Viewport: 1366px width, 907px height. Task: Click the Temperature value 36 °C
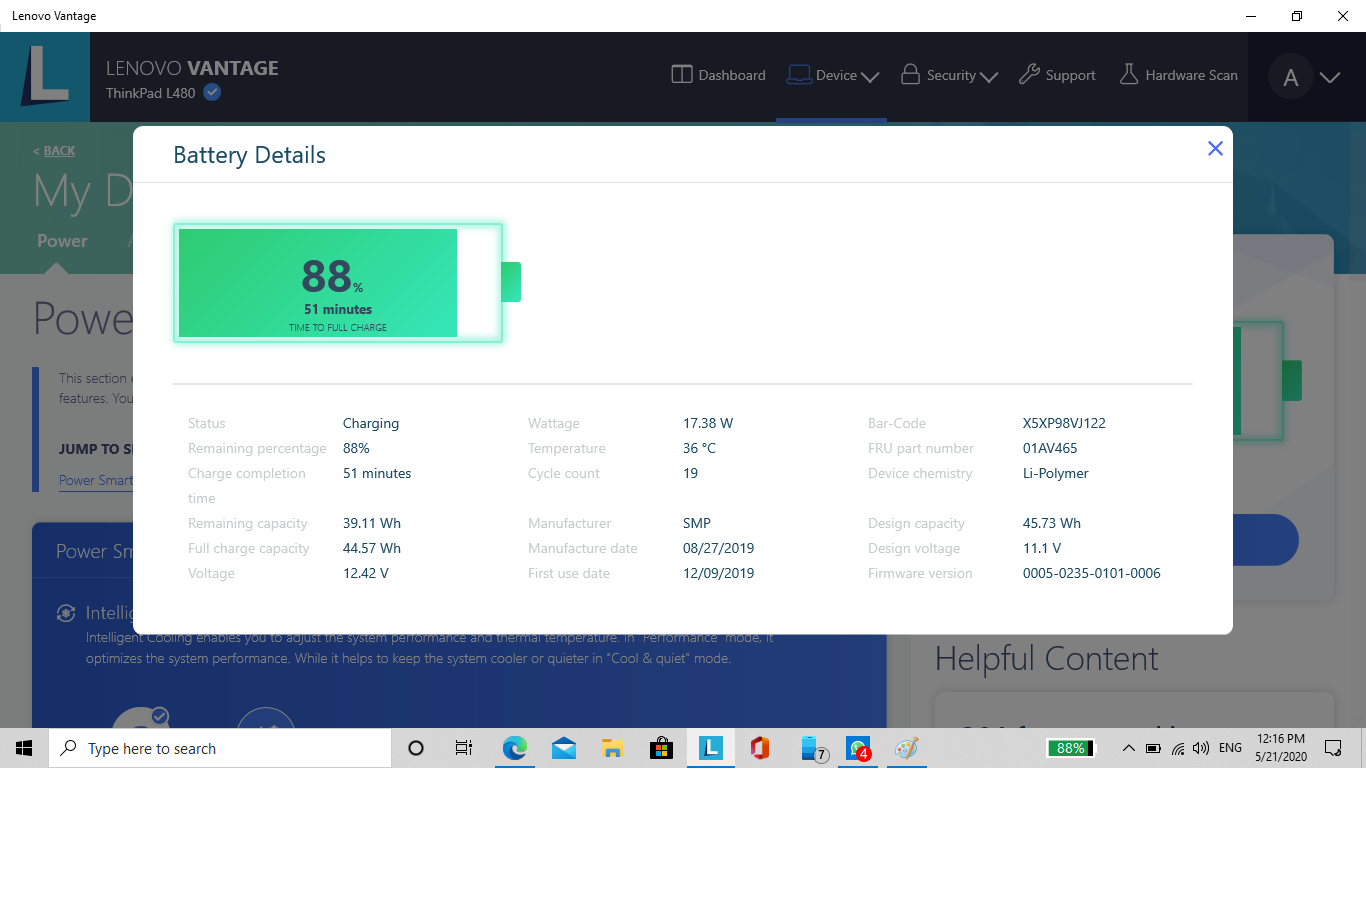click(x=700, y=448)
